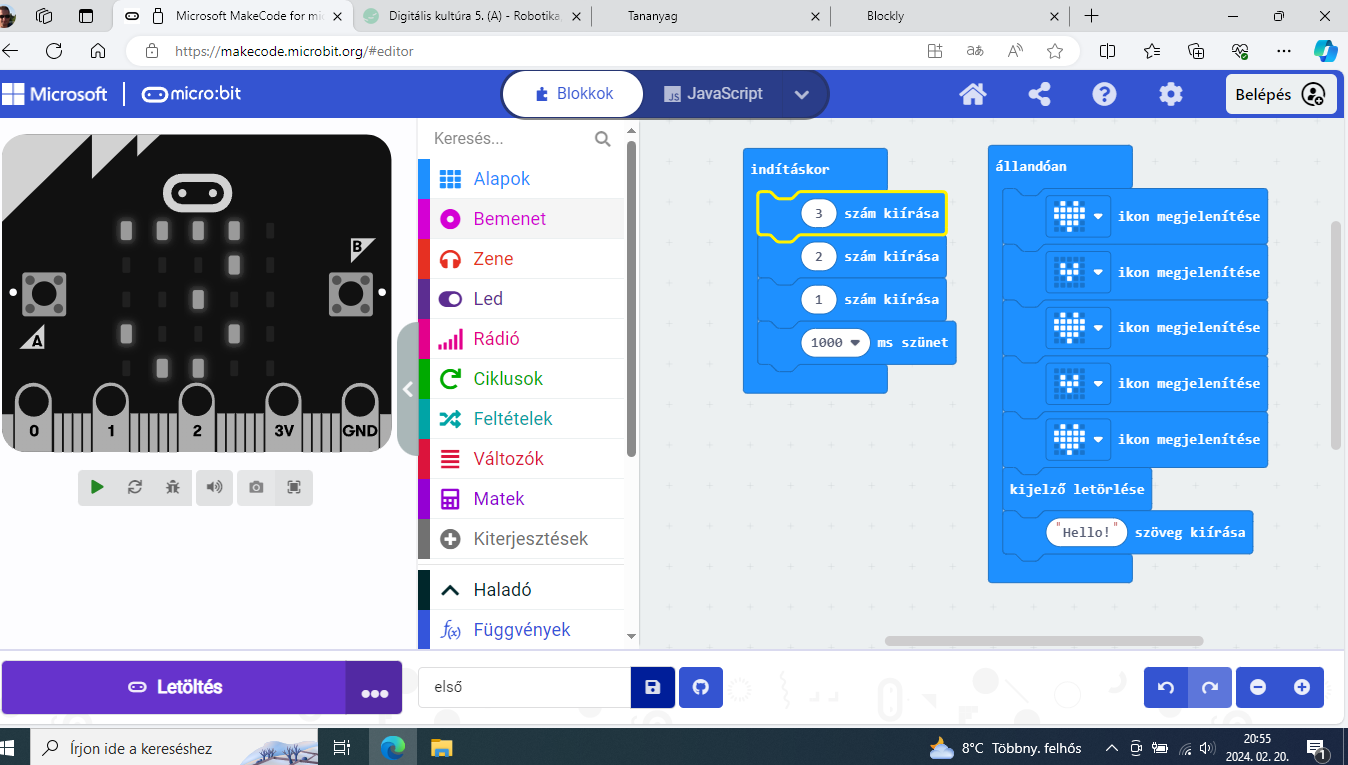Select the Ciklusok block category
This screenshot has width=1348, height=765.
[x=508, y=379]
